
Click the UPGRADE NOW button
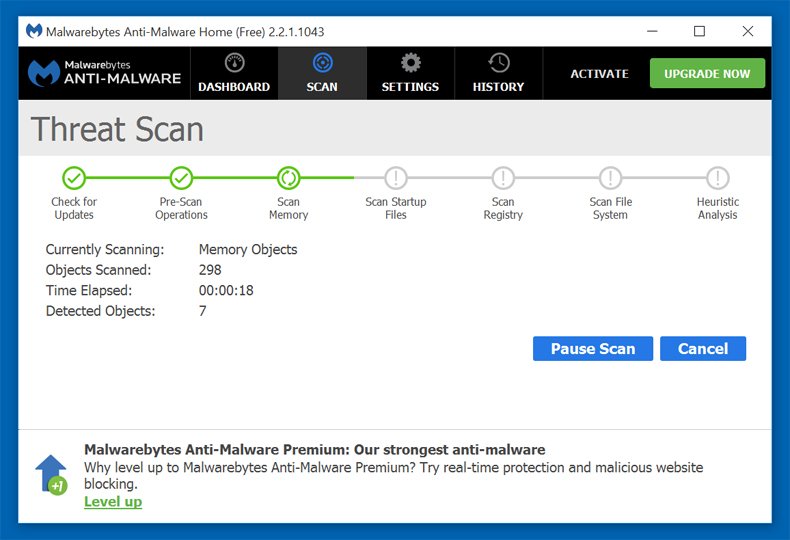[x=707, y=74]
